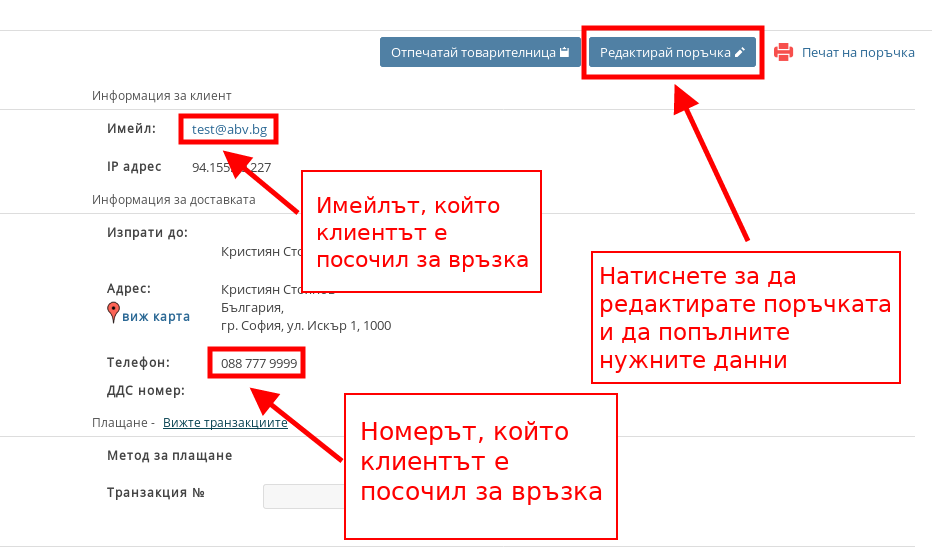The image size is (932, 553).
Task: Follow the Вижте транзакциите link
Action: (x=225, y=423)
